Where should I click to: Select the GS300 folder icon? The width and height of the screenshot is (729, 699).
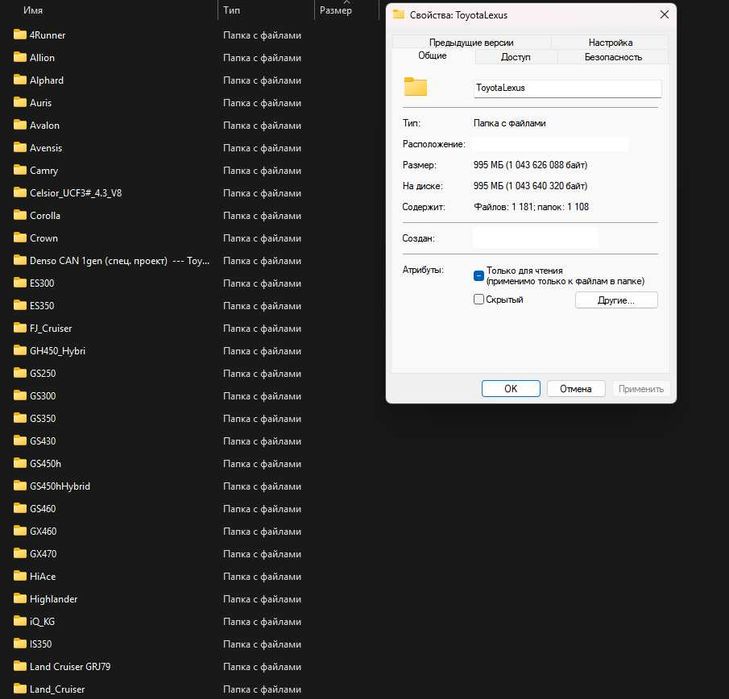coord(20,395)
